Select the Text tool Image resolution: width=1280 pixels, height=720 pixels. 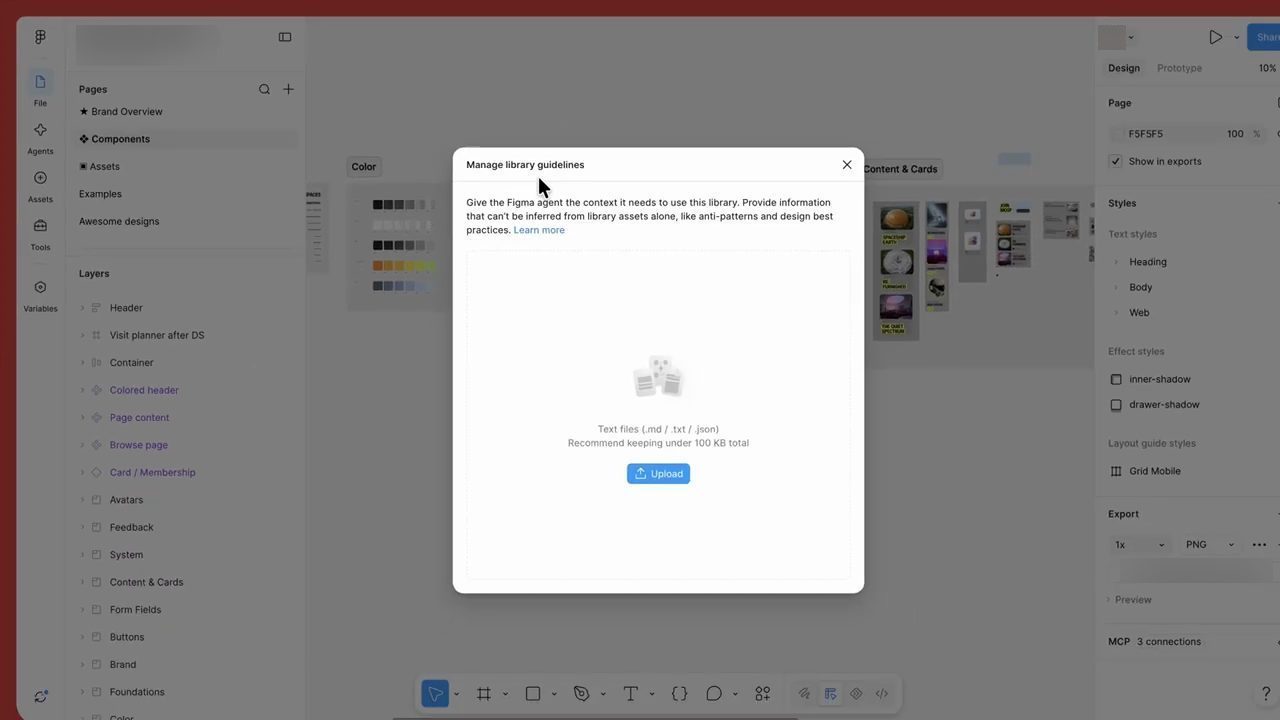click(631, 694)
